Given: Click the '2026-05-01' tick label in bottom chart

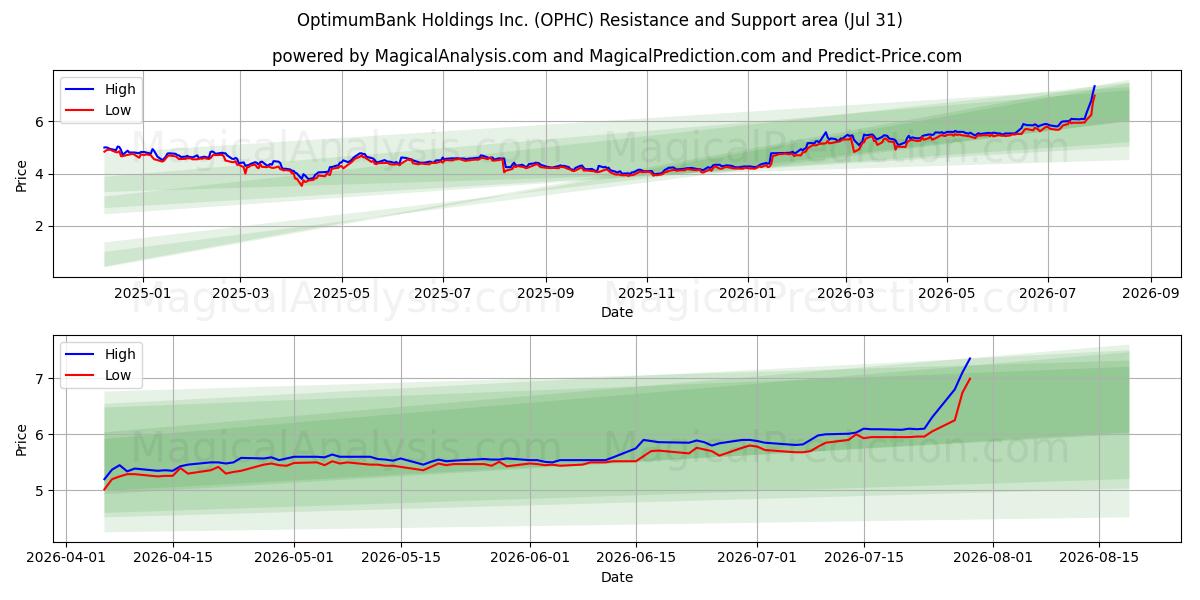Looking at the screenshot, I should pos(295,559).
